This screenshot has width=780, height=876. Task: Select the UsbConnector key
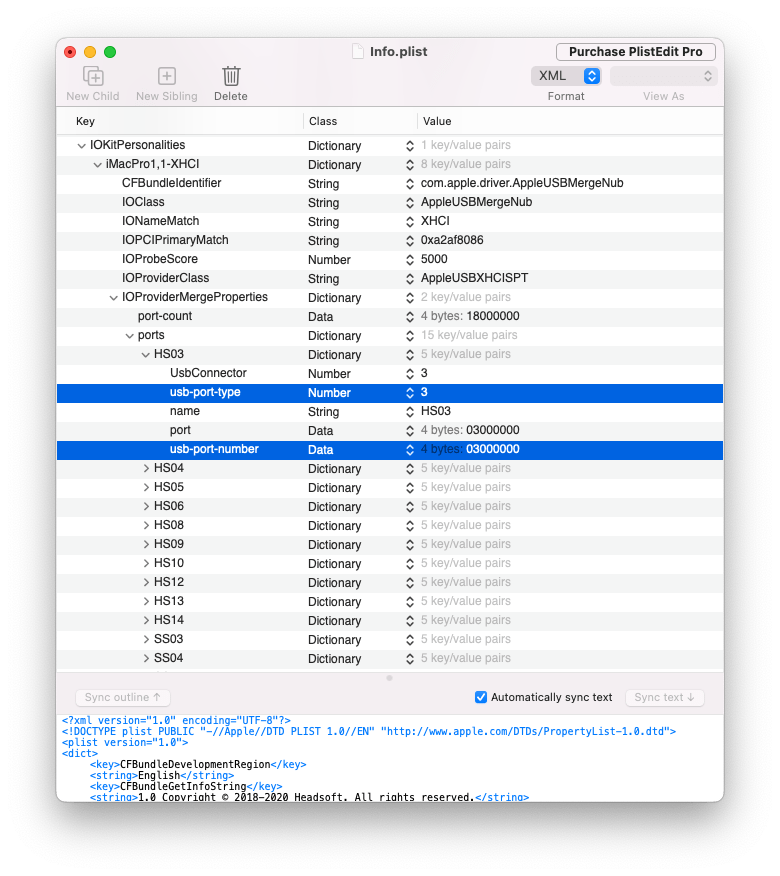pos(208,373)
